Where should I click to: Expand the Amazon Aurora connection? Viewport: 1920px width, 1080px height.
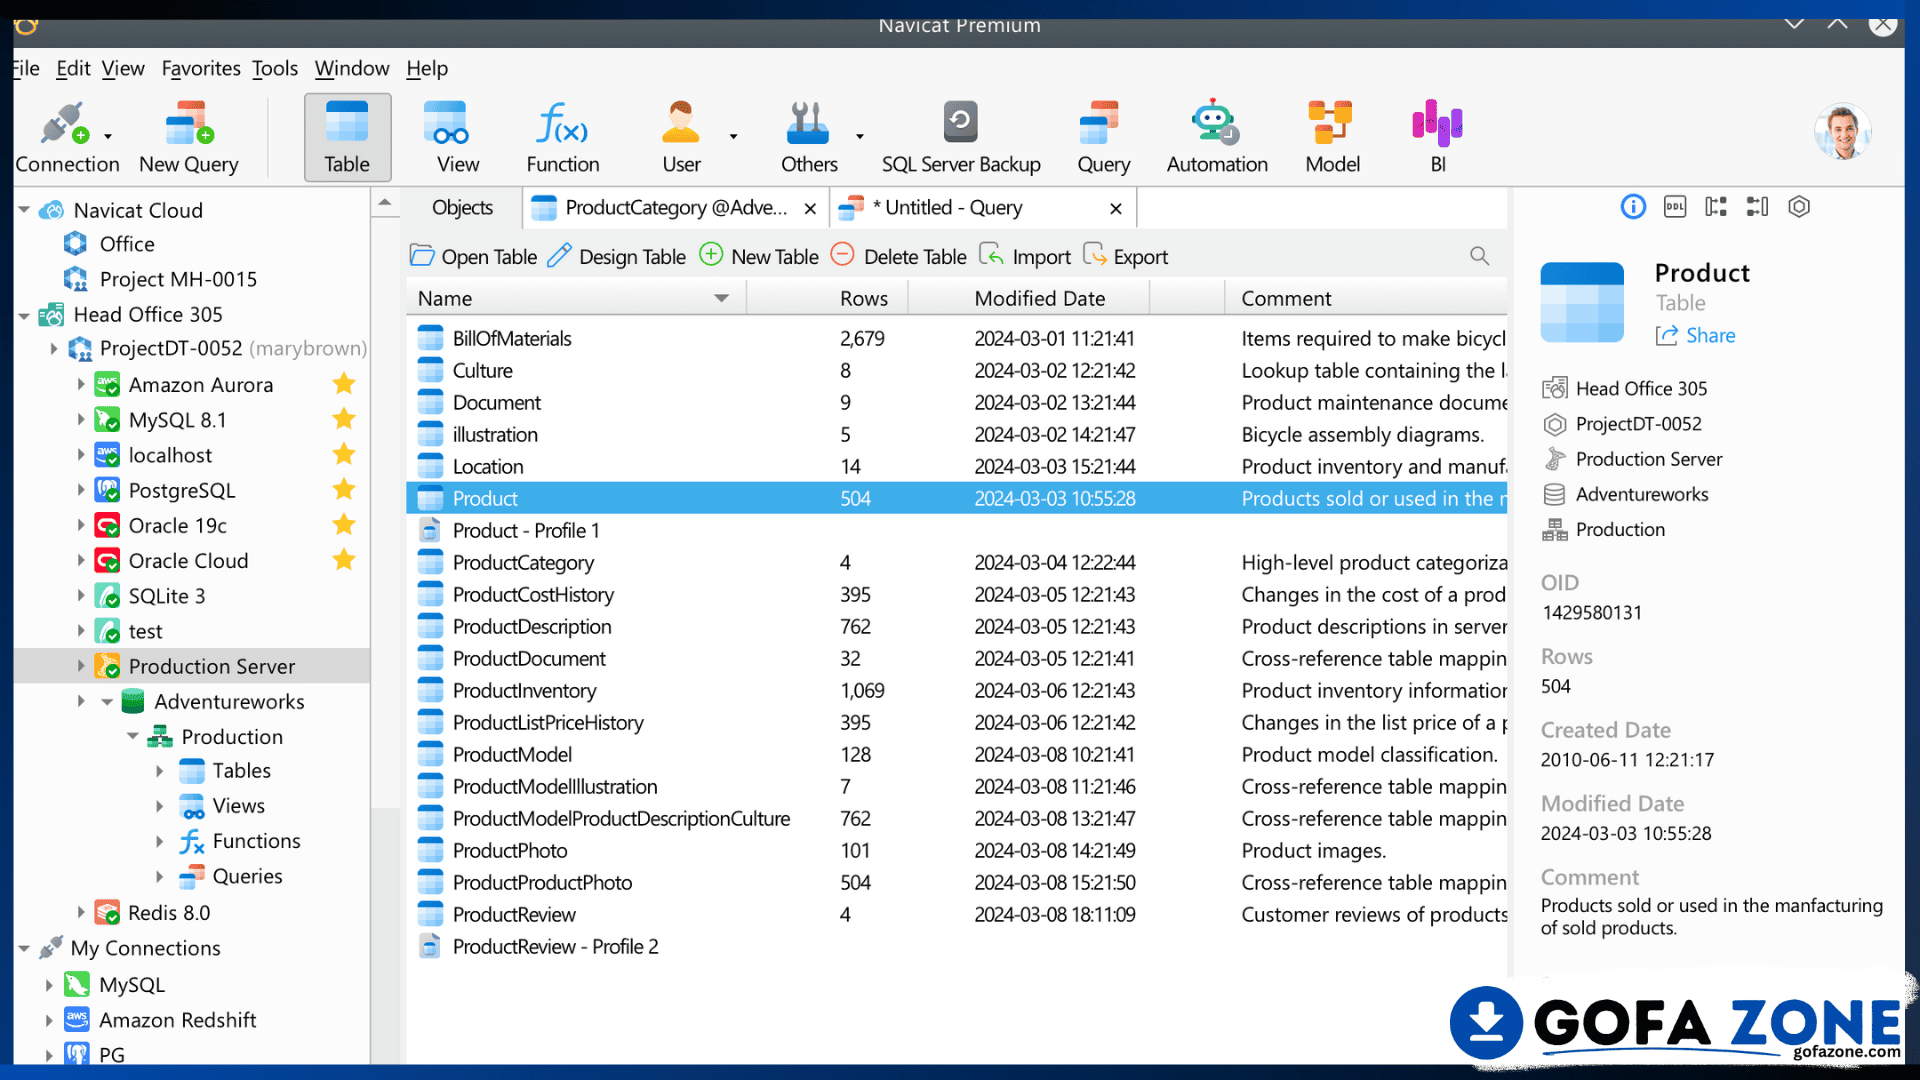[x=81, y=384]
